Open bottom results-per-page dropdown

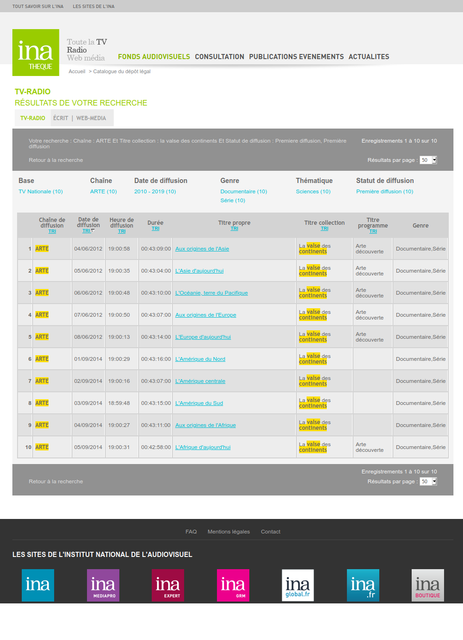click(x=428, y=482)
